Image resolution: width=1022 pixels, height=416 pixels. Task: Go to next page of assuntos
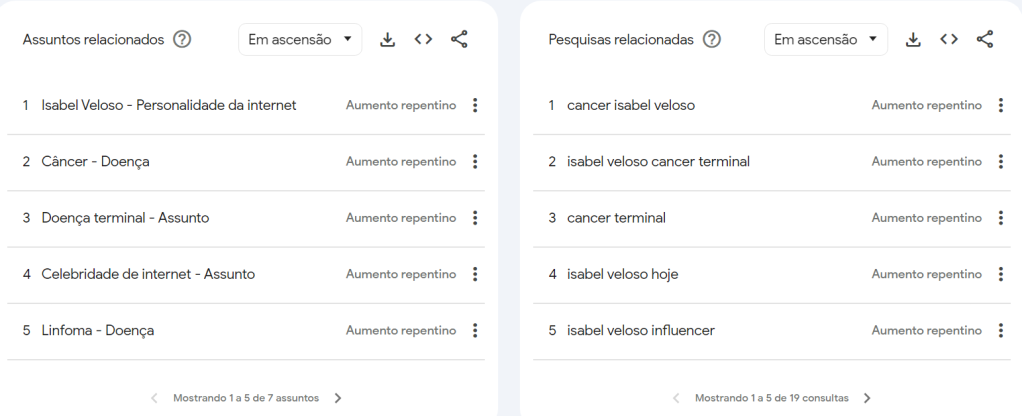(x=338, y=398)
